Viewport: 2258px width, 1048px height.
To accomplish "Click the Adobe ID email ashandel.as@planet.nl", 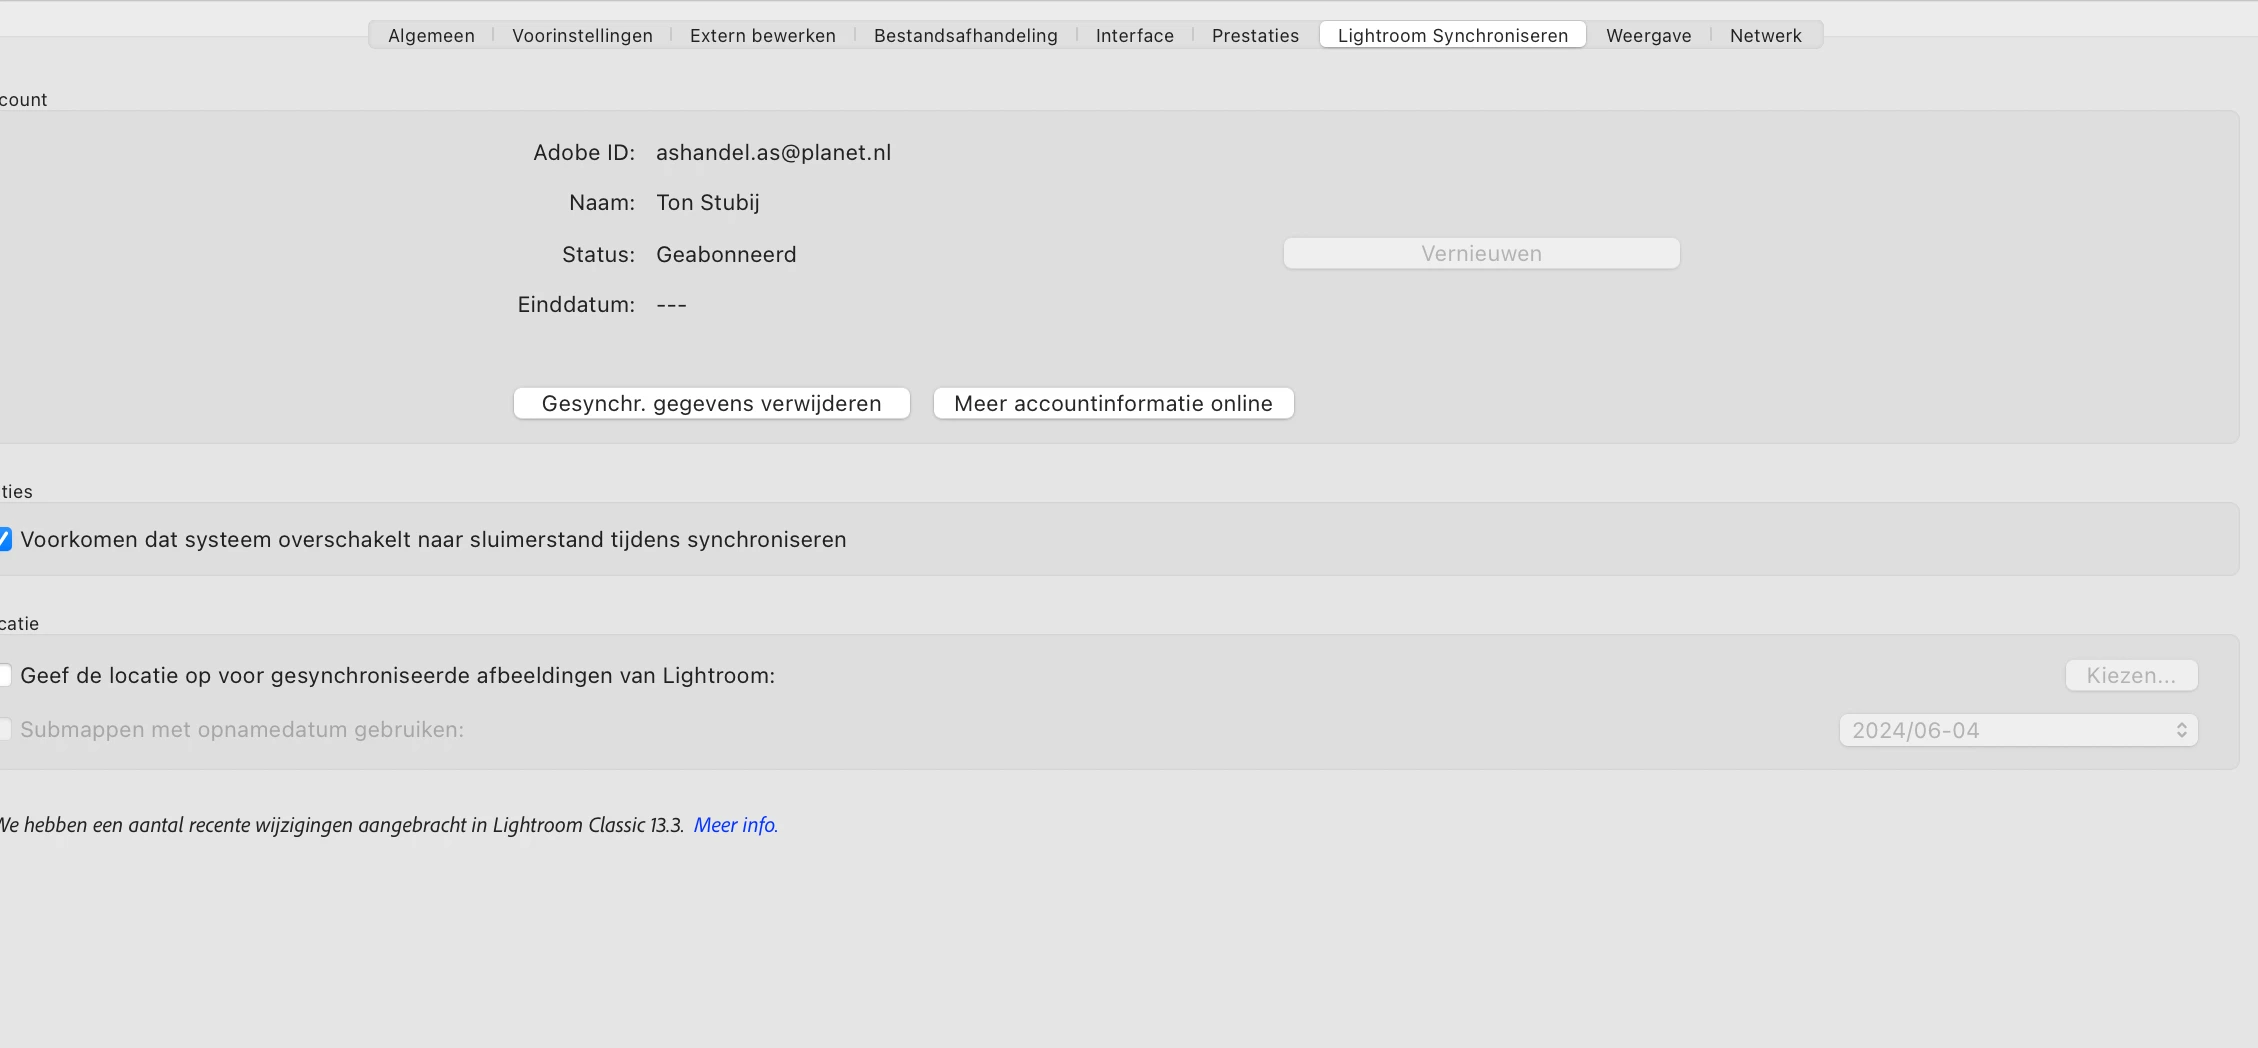I will coord(773,153).
